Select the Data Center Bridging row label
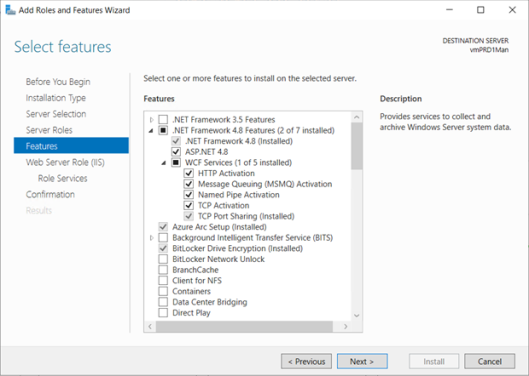The width and height of the screenshot is (529, 376). point(210,302)
